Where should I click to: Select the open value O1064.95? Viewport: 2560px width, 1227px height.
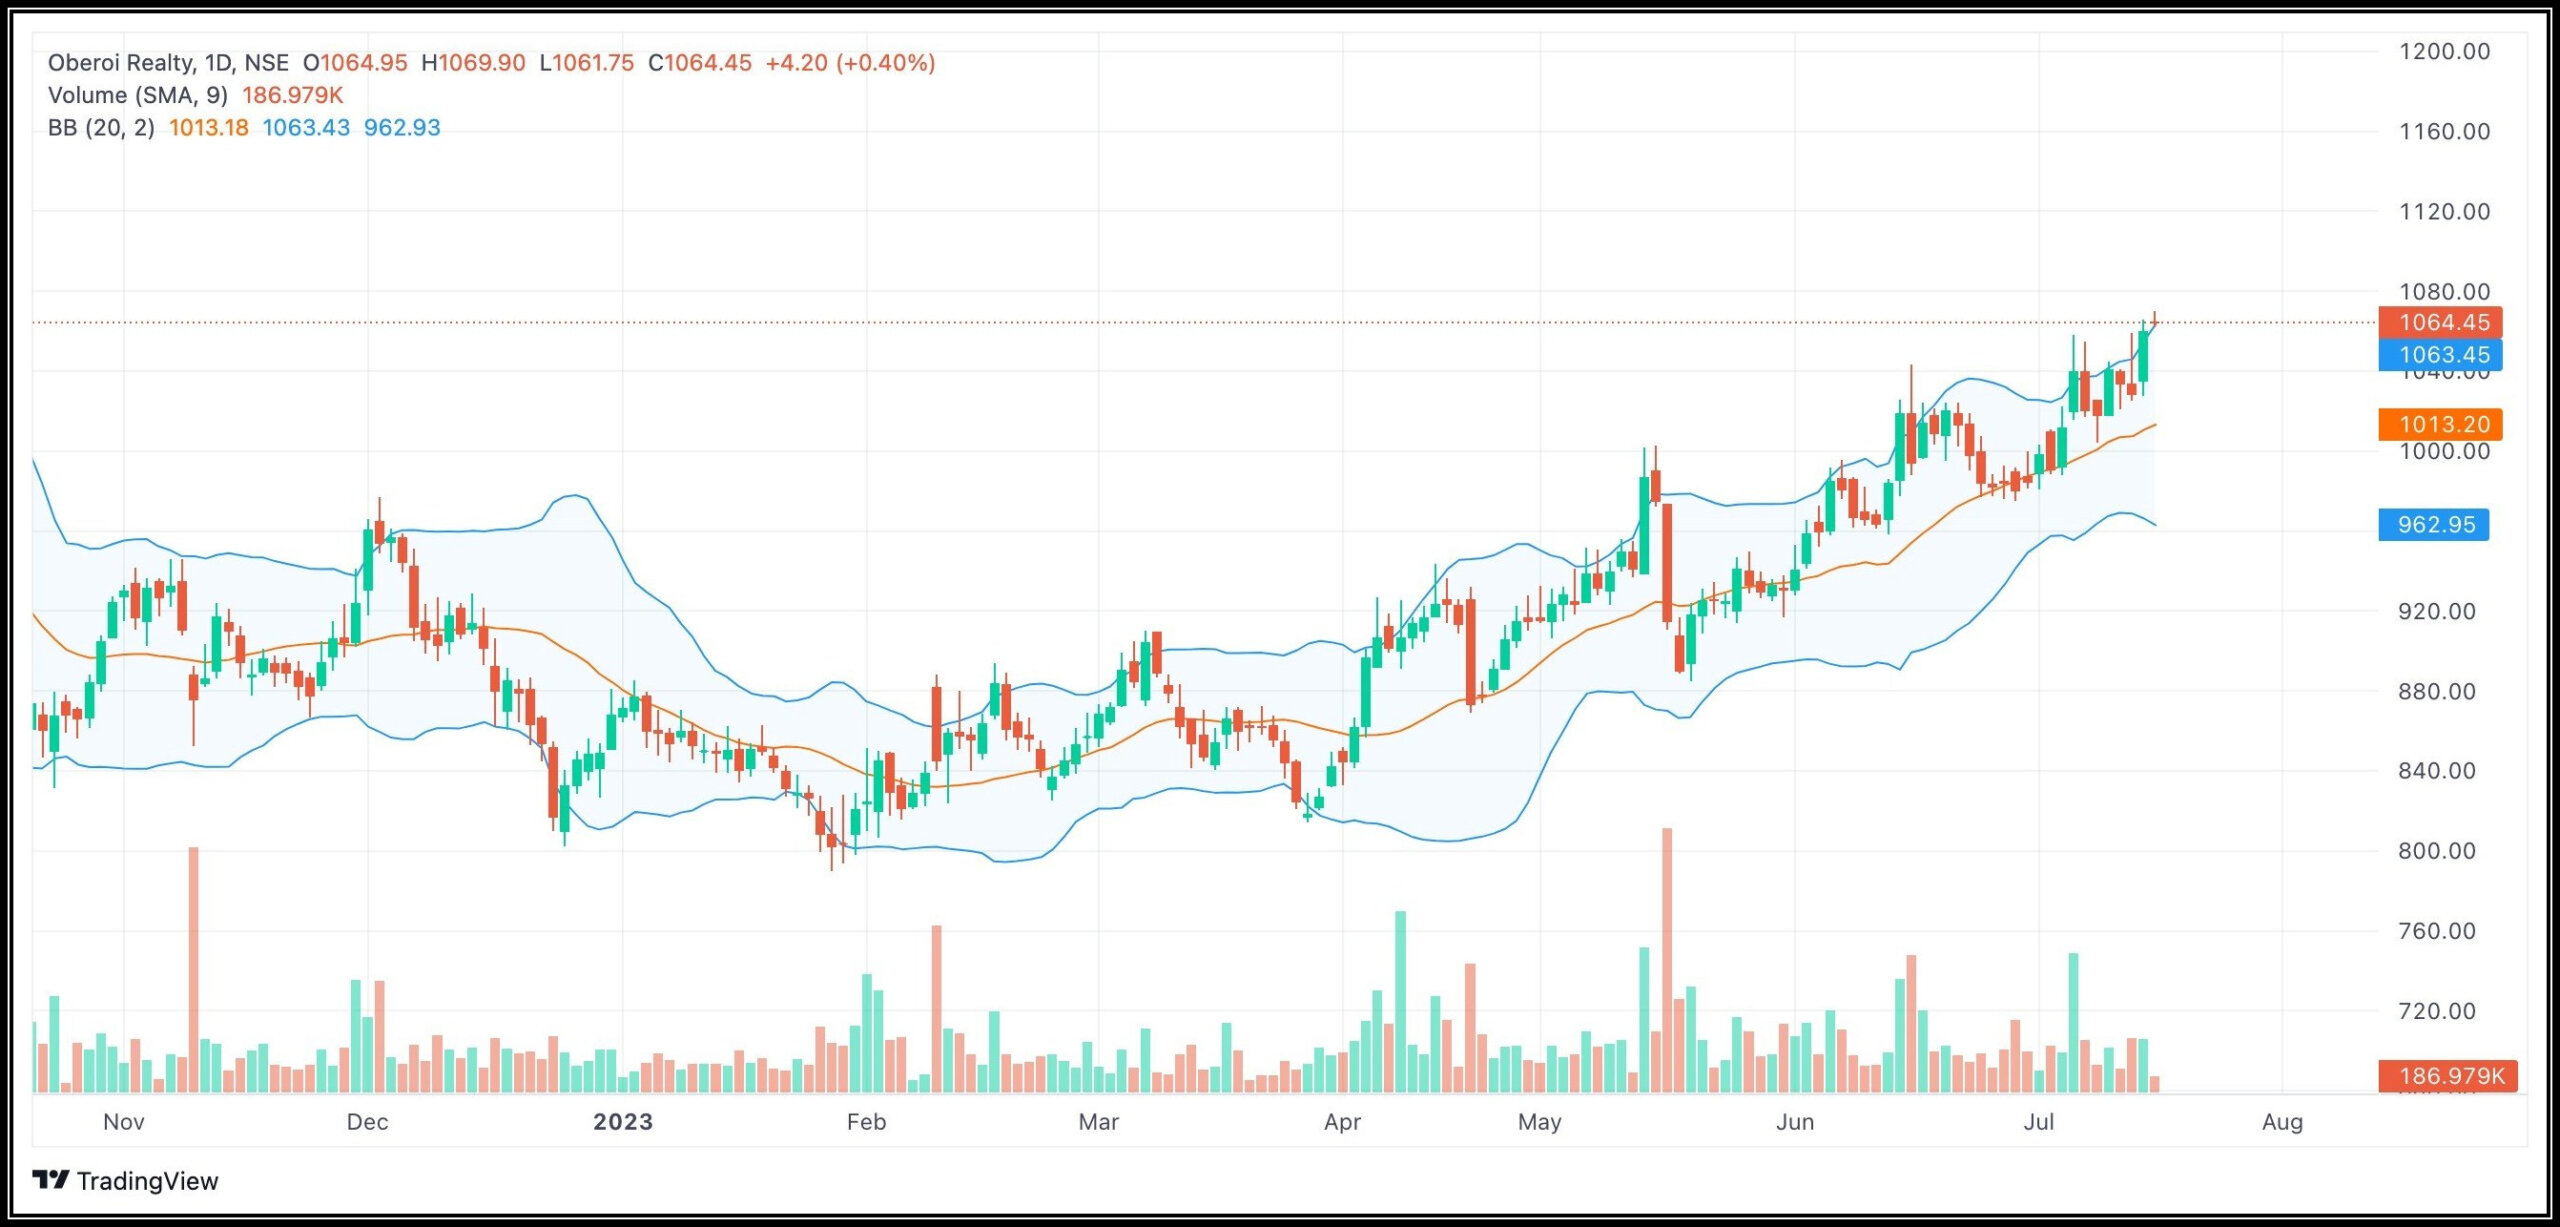355,63
